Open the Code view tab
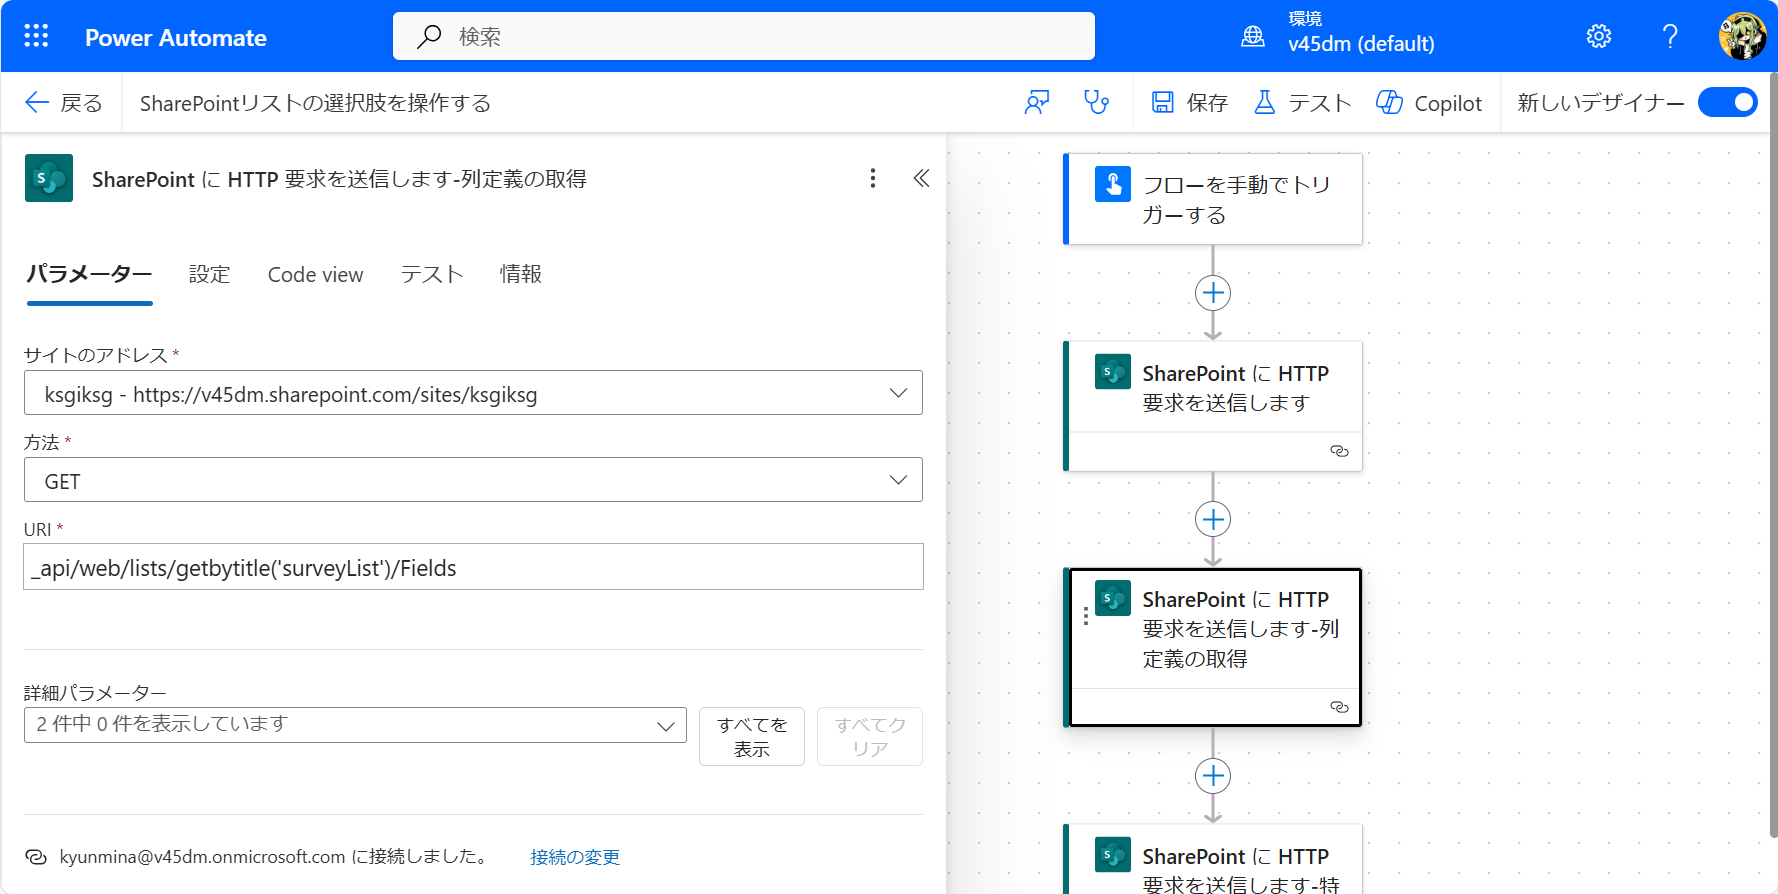The width and height of the screenshot is (1778, 894). tap(315, 275)
